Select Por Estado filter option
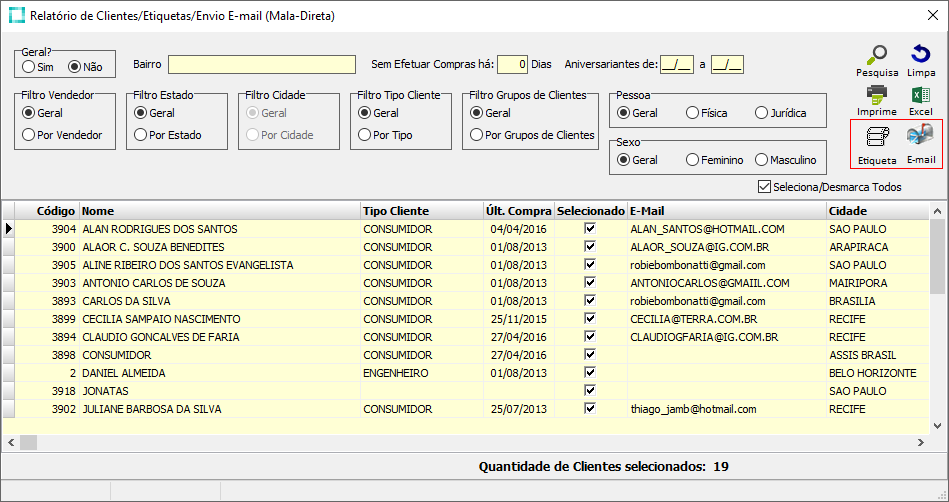 (141, 135)
